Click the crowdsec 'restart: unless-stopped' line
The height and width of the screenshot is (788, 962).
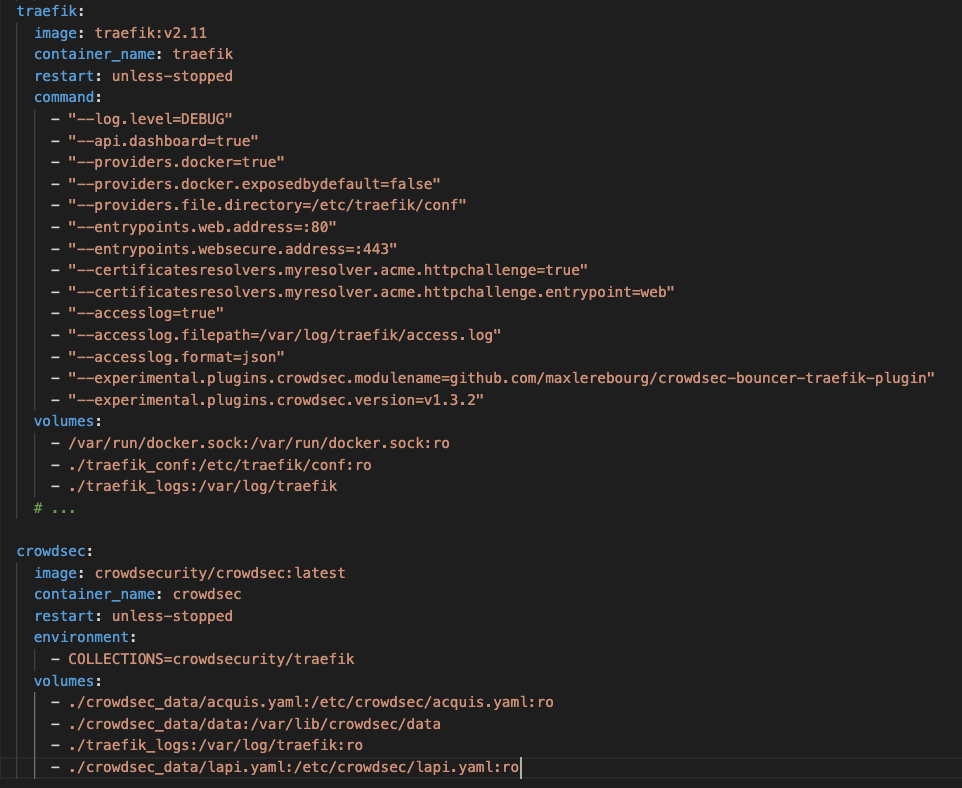click(133, 616)
